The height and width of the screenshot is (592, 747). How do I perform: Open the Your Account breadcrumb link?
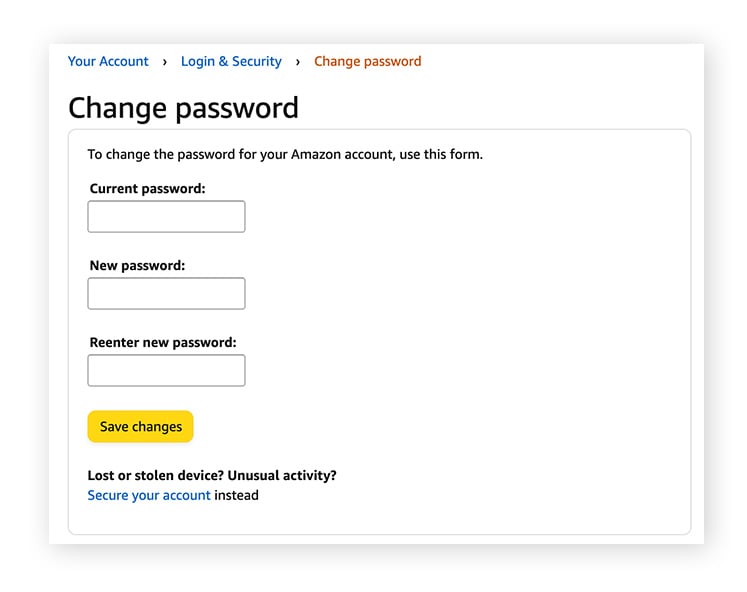[108, 62]
